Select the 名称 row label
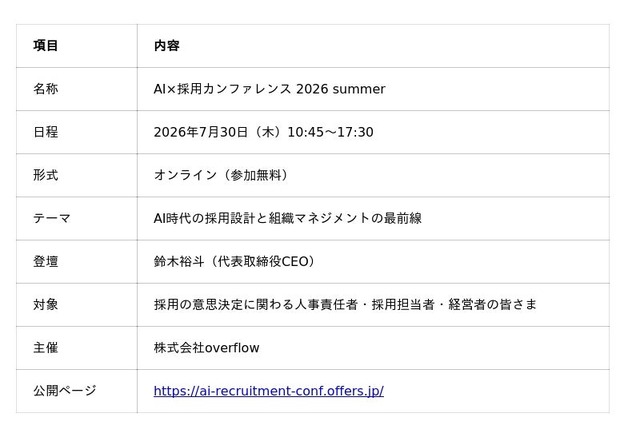 (x=45, y=89)
